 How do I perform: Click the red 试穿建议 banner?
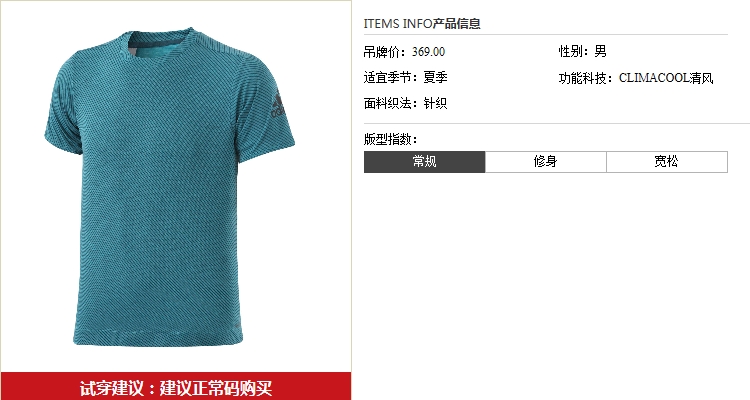(x=176, y=387)
